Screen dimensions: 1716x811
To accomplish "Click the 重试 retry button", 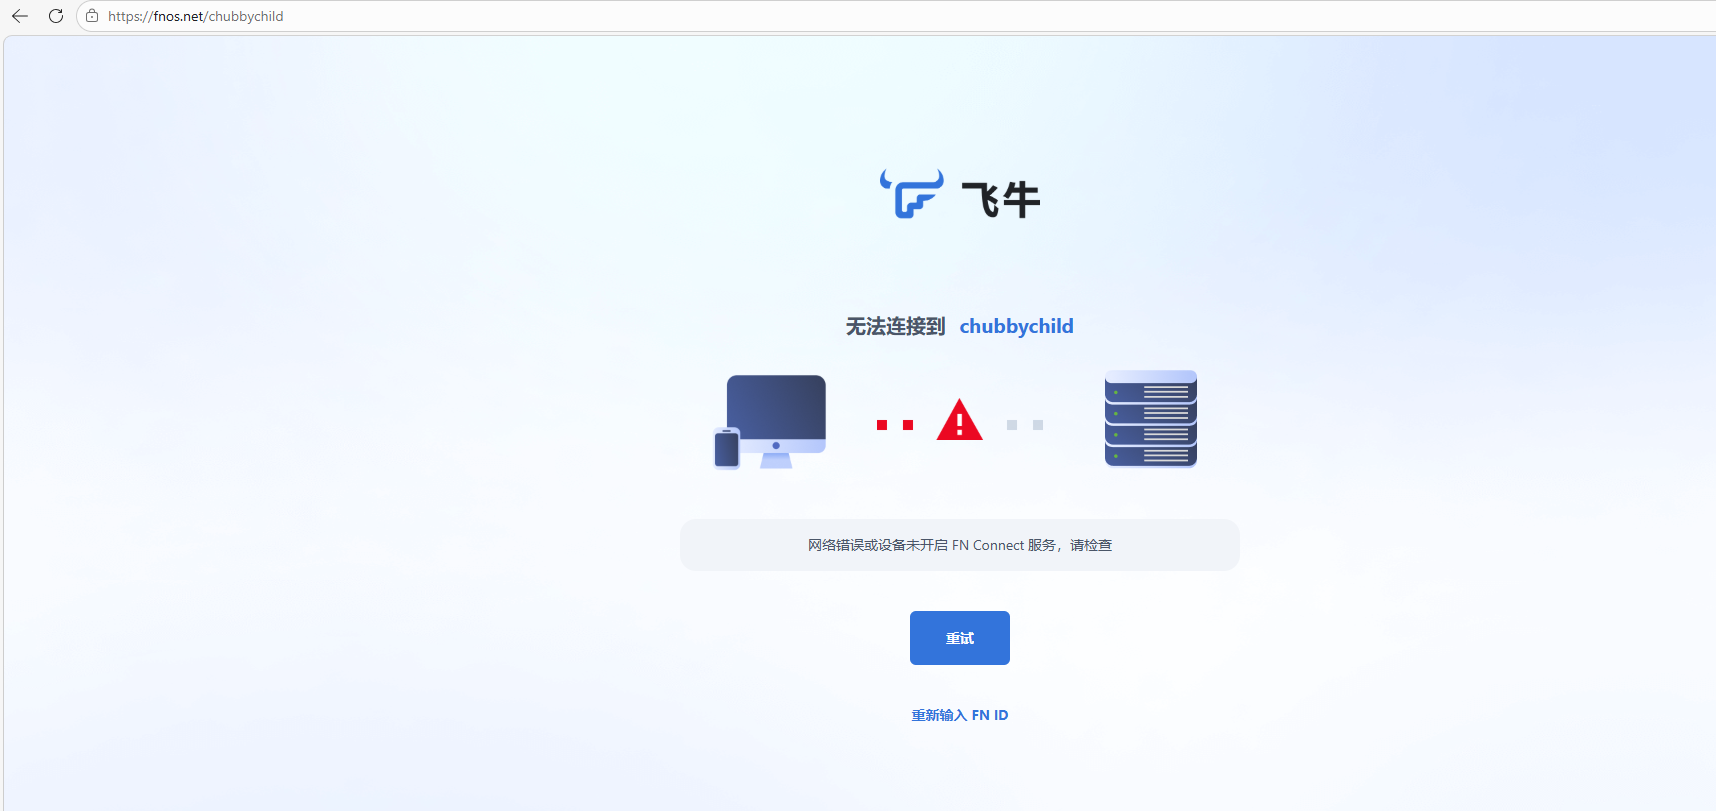I will pos(960,638).
